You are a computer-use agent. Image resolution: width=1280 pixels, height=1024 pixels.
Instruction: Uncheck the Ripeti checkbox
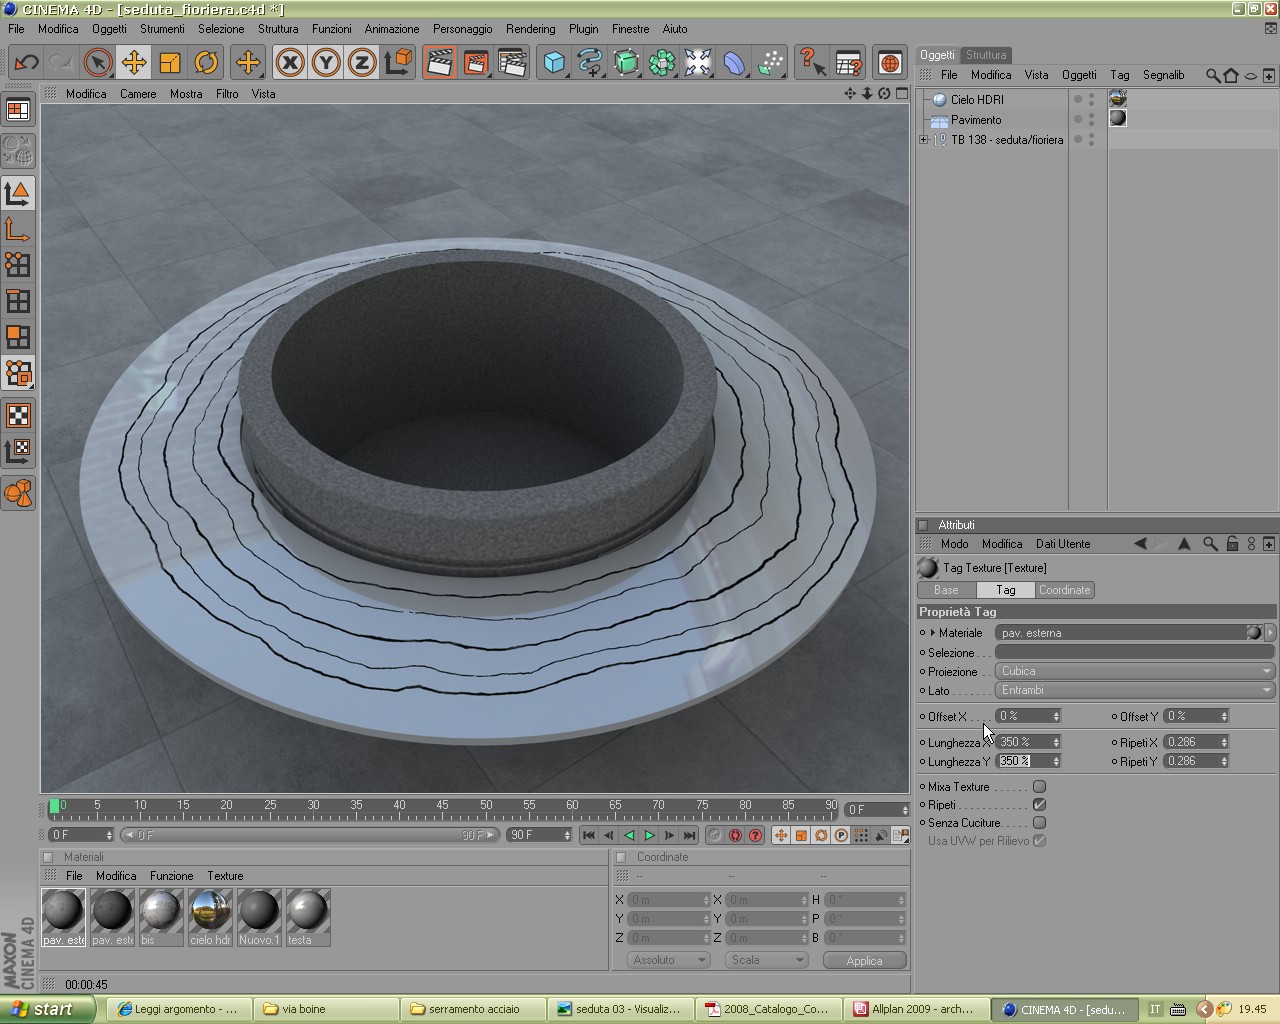point(1039,805)
